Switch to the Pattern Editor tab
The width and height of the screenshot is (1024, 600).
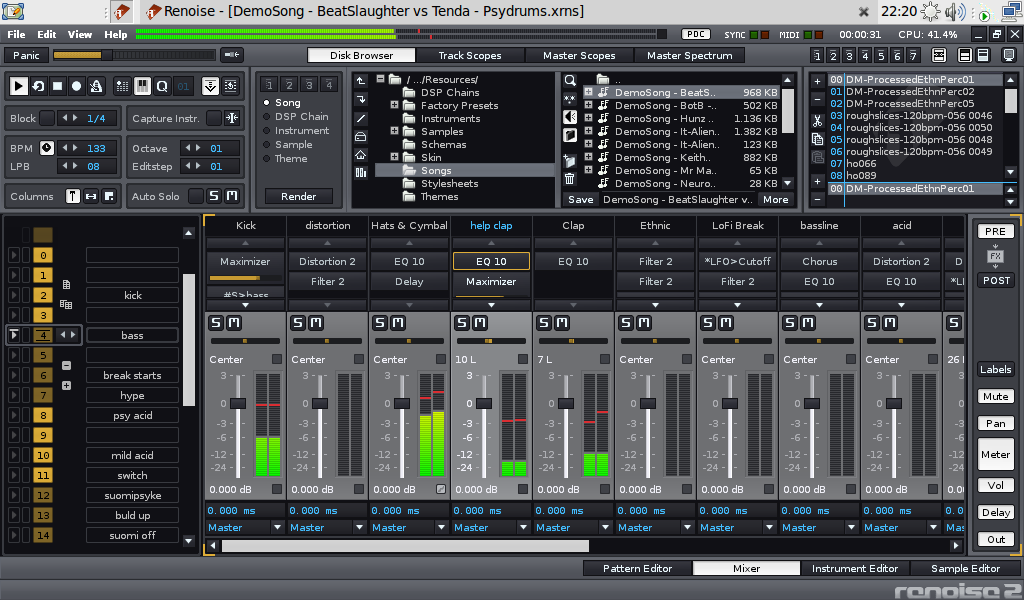(637, 568)
